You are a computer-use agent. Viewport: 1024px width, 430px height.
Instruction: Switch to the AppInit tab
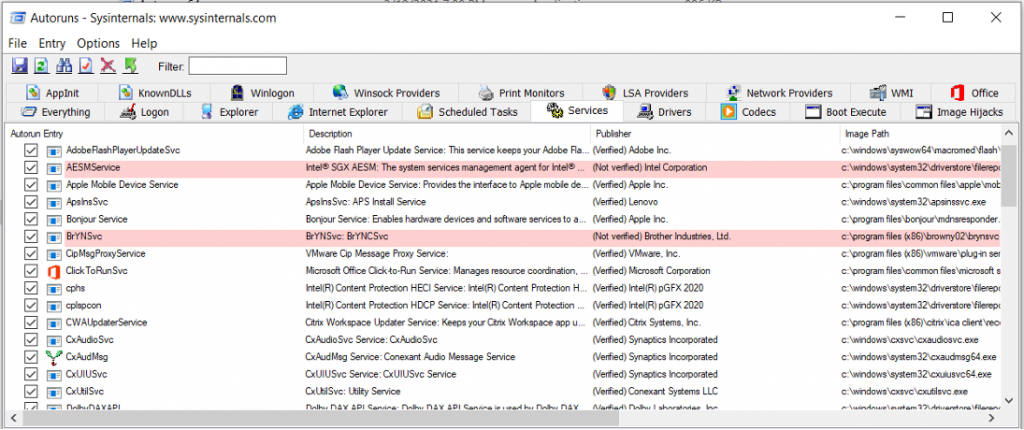[x=53, y=93]
